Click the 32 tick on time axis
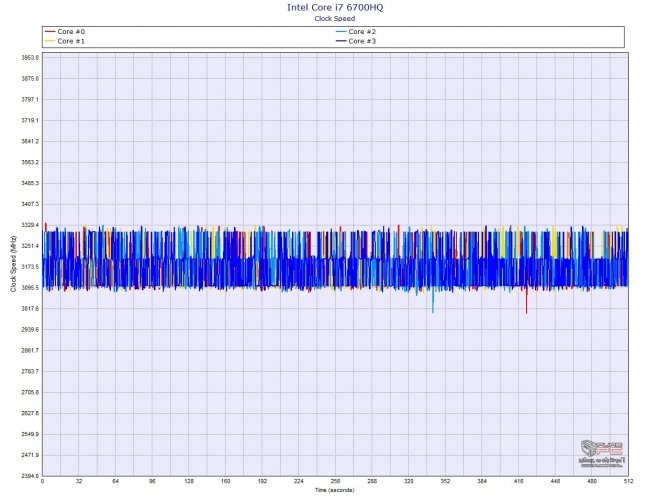This screenshot has height=502, width=670. point(79,481)
